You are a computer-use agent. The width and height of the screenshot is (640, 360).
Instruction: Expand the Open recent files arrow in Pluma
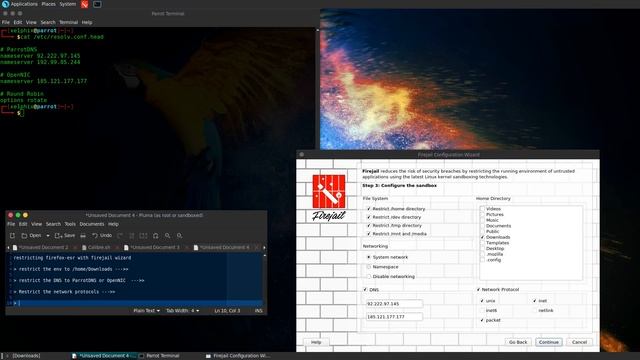click(x=48, y=236)
